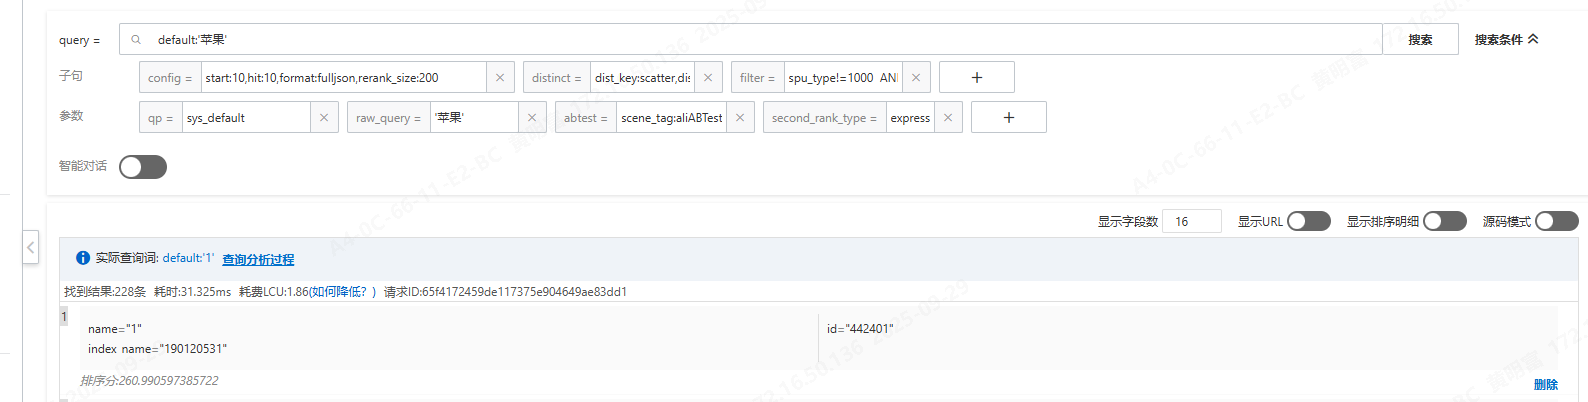Toggle the 显示排序明细 switch
The height and width of the screenshot is (402, 1588).
[x=1444, y=221]
